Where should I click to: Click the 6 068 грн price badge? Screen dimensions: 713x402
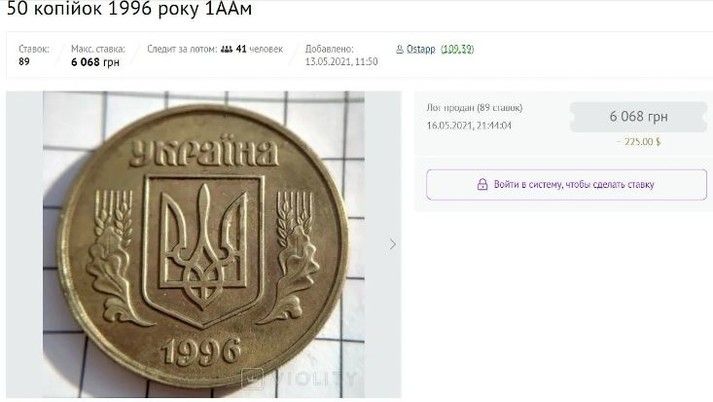pyautogui.click(x=638, y=117)
